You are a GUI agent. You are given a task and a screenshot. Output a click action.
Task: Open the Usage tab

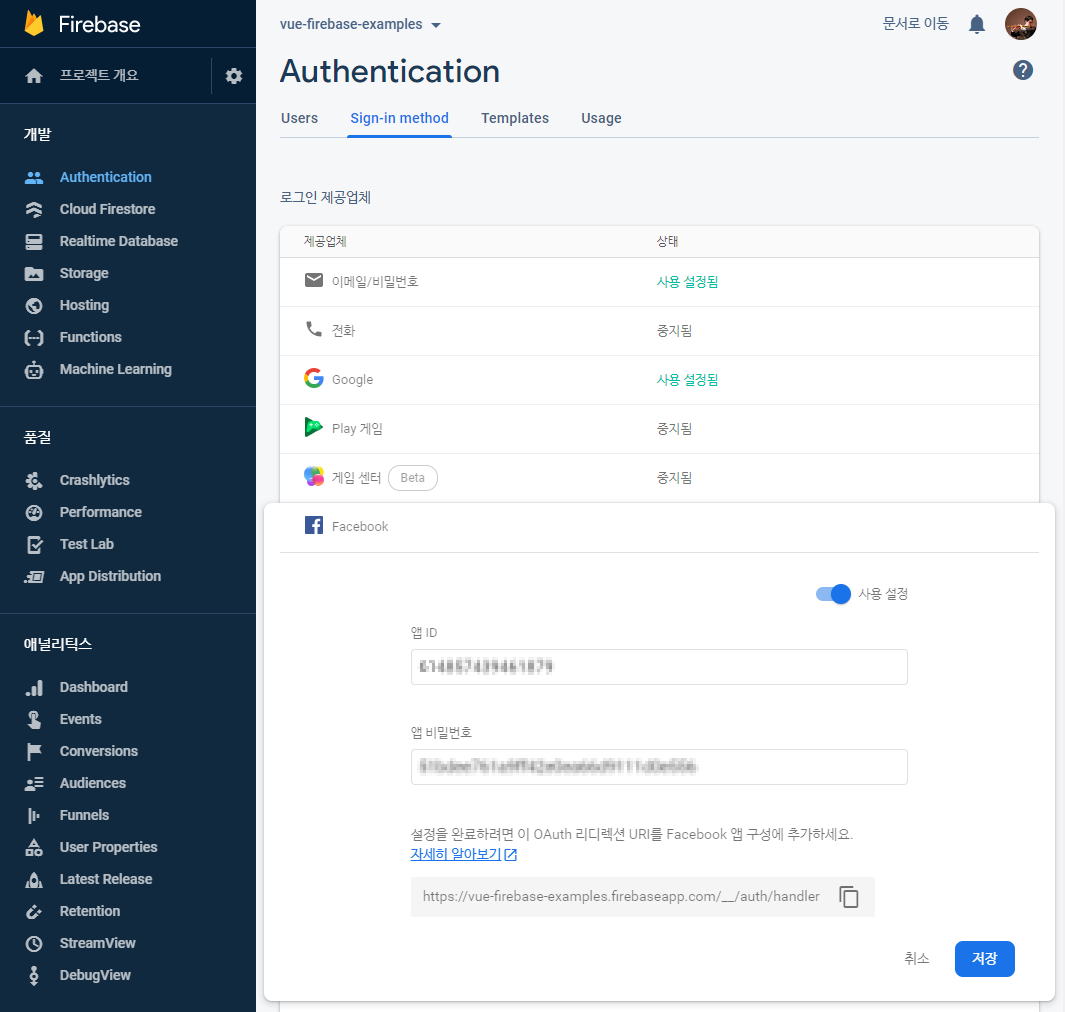click(x=601, y=118)
